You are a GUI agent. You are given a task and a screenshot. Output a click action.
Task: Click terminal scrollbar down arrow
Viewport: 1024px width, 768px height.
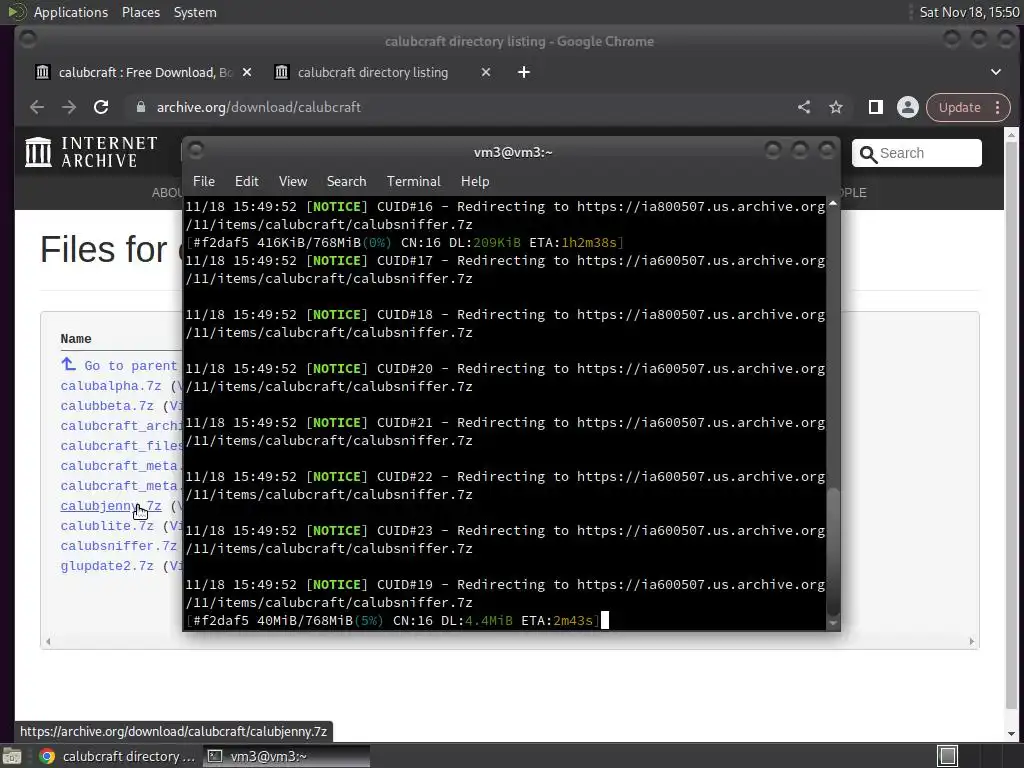pyautogui.click(x=833, y=624)
